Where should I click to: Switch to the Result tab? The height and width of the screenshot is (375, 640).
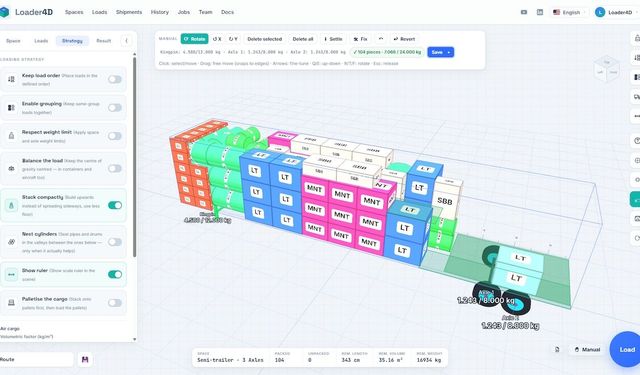(103, 41)
